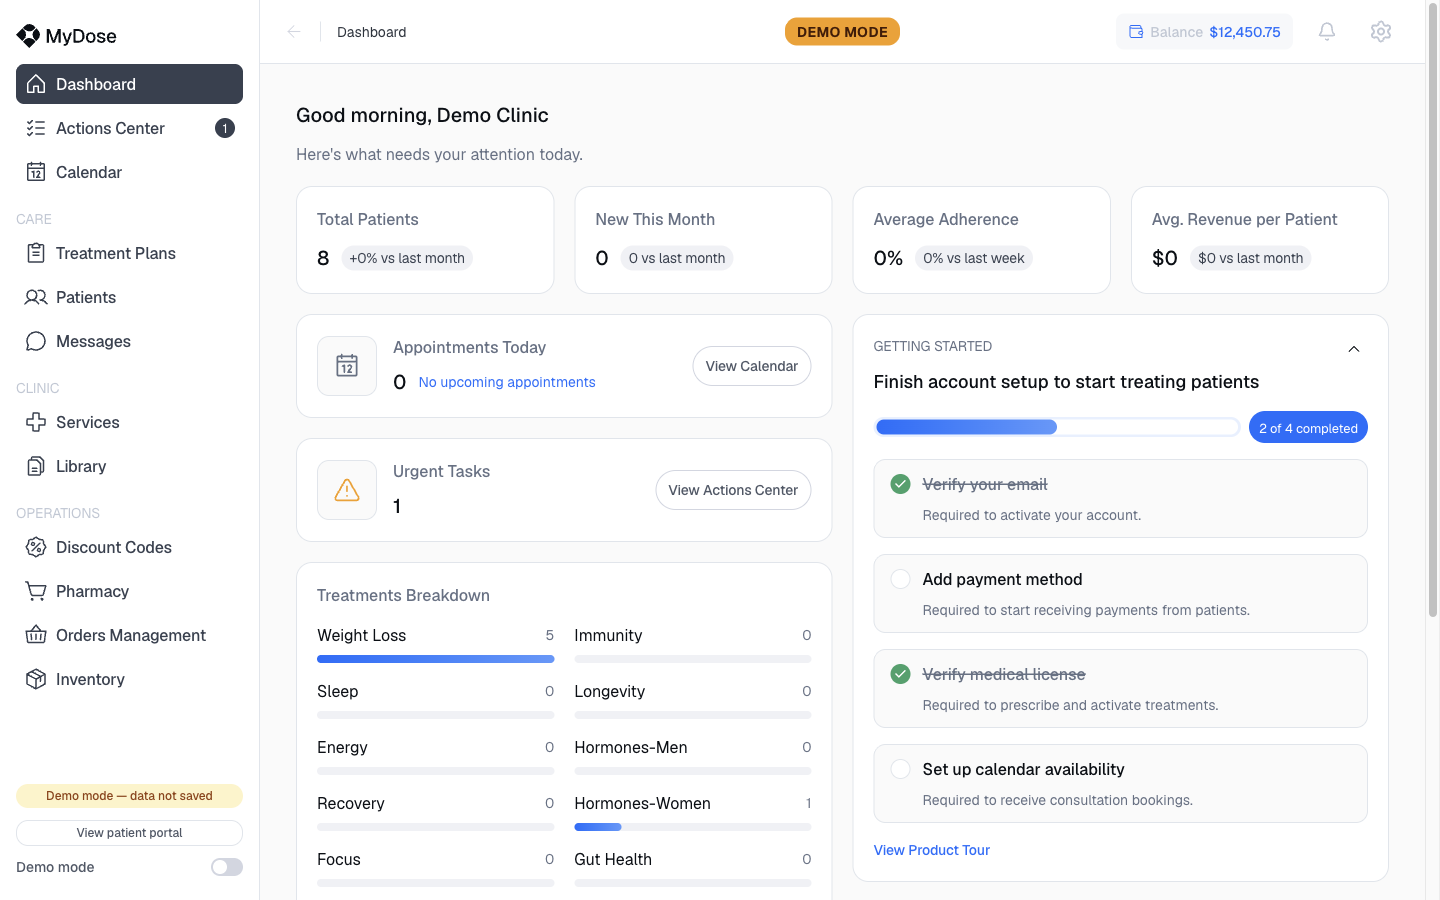
Task: Check the Set up calendar availability circle
Action: click(x=901, y=769)
